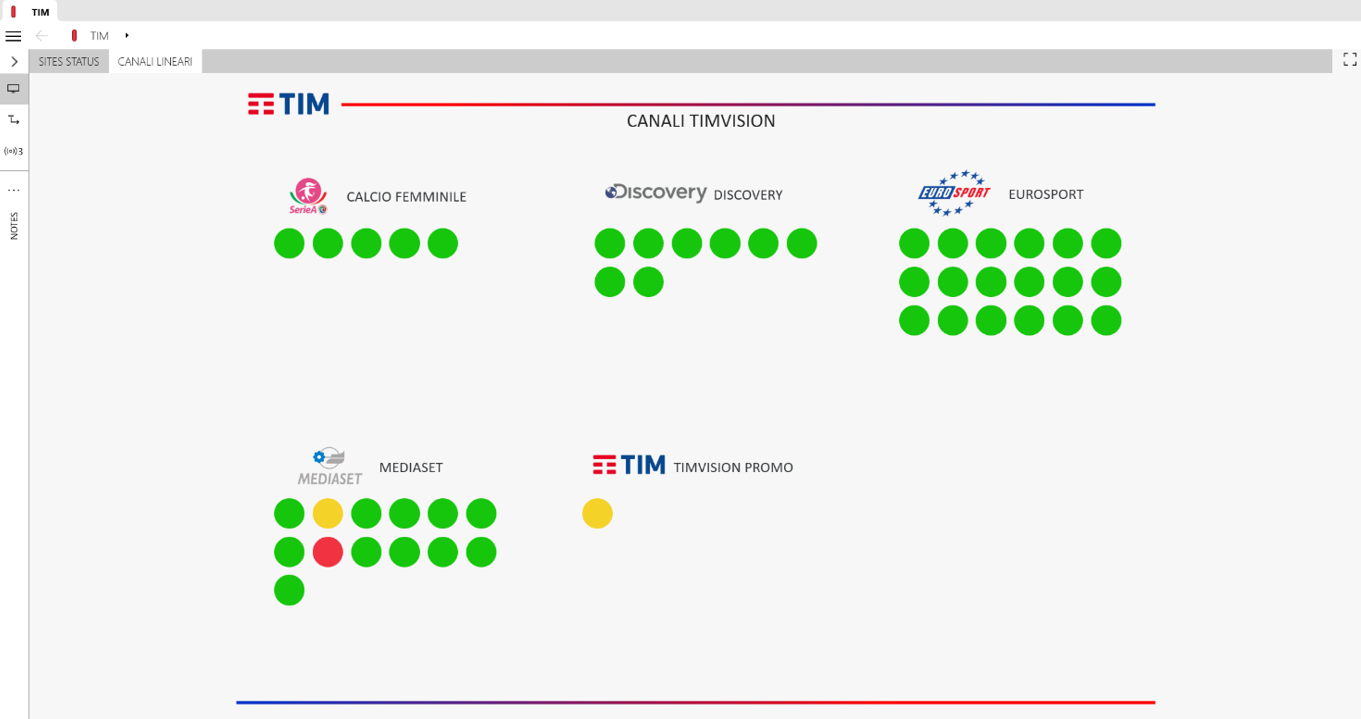Click the EUROSPORT group label
1361x719 pixels.
1046,195
